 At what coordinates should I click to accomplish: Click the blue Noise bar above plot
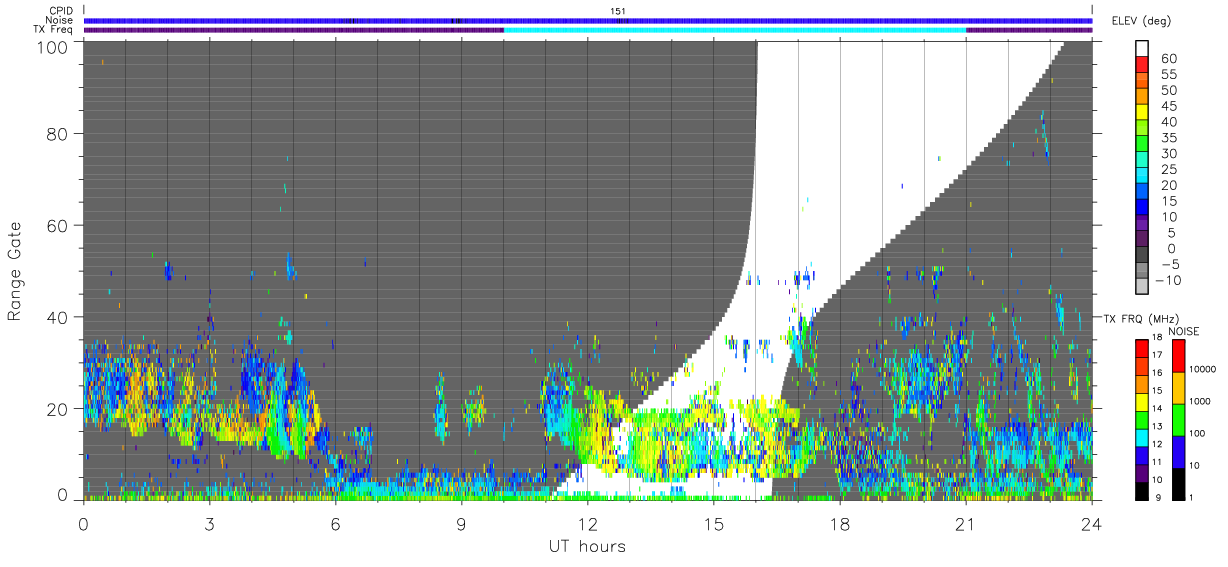point(588,20)
